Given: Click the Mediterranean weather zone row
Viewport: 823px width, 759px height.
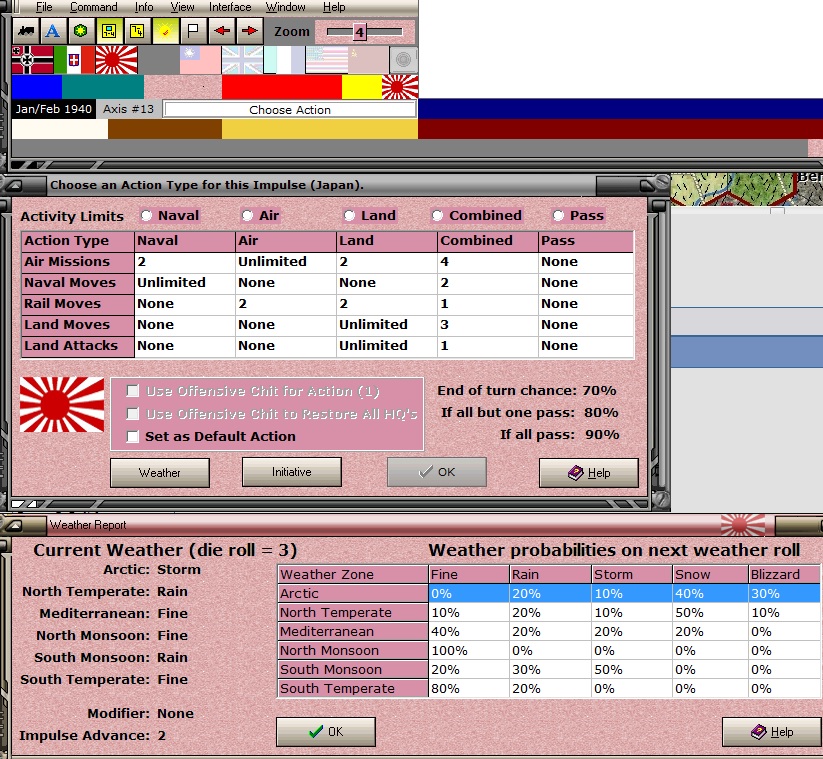Looking at the screenshot, I should (x=548, y=631).
